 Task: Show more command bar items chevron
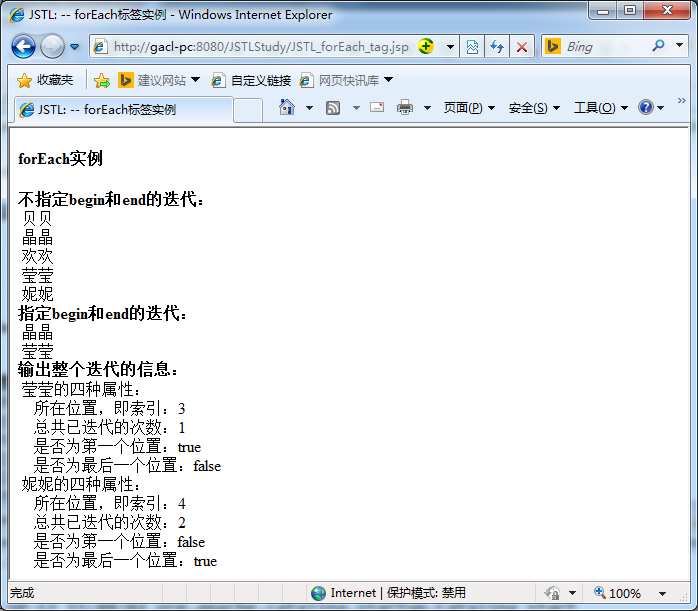pyautogui.click(x=682, y=101)
